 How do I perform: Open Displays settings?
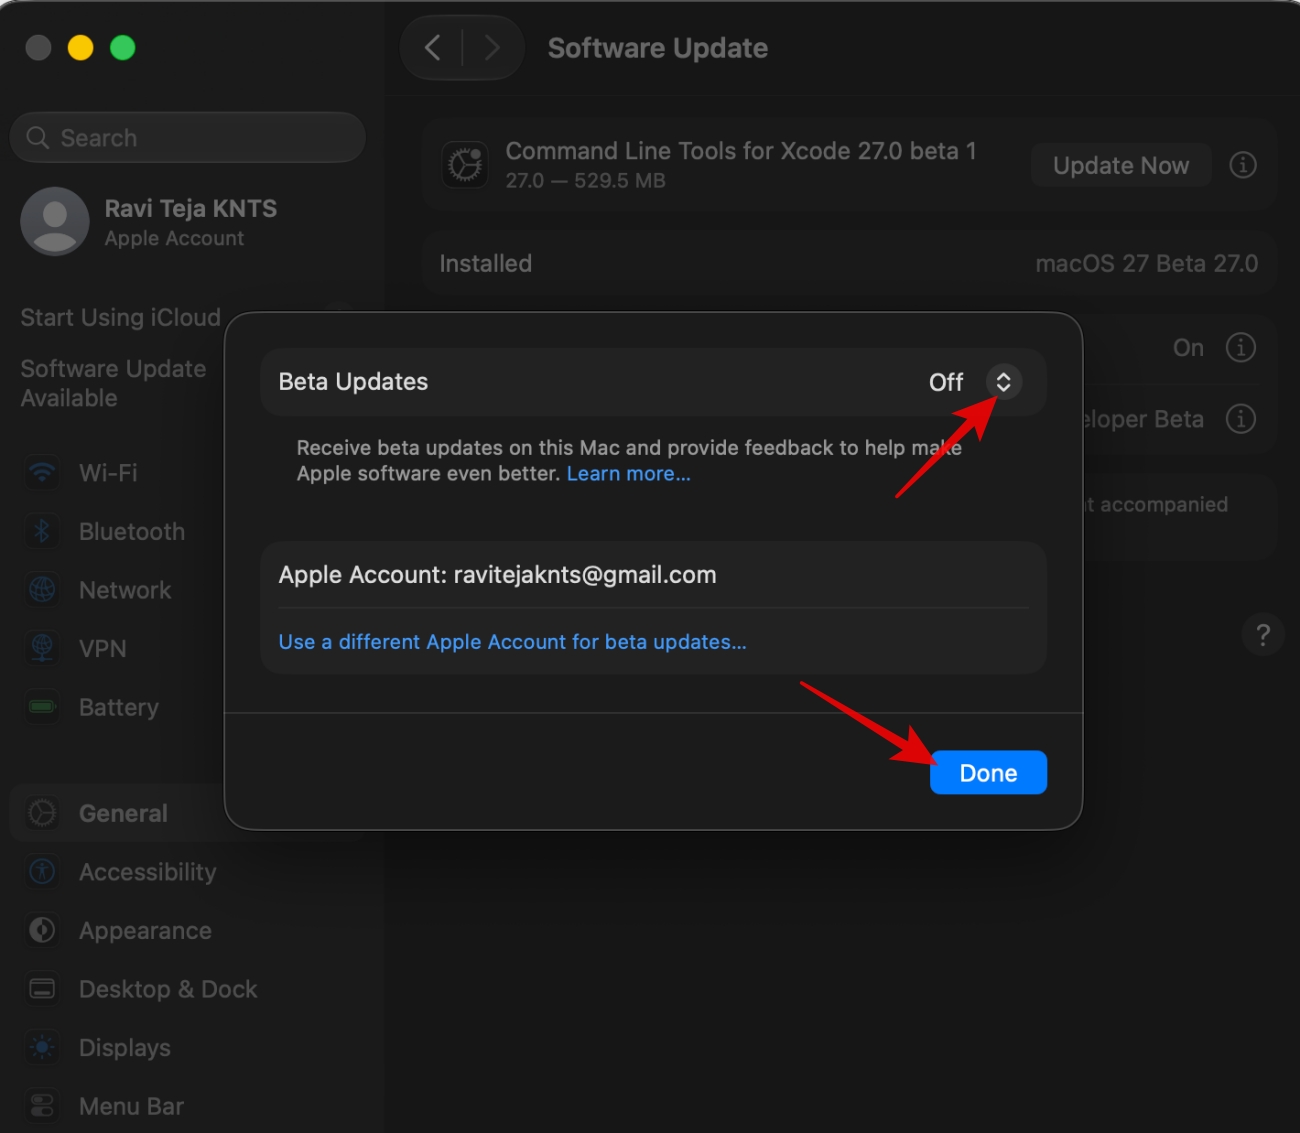[x=125, y=1048]
